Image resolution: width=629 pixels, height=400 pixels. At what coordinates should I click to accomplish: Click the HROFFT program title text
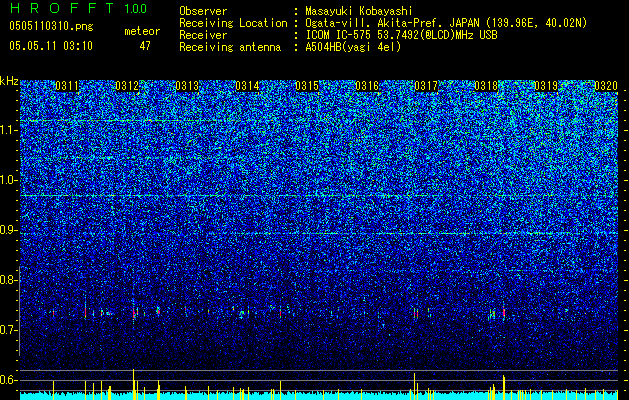pos(62,8)
